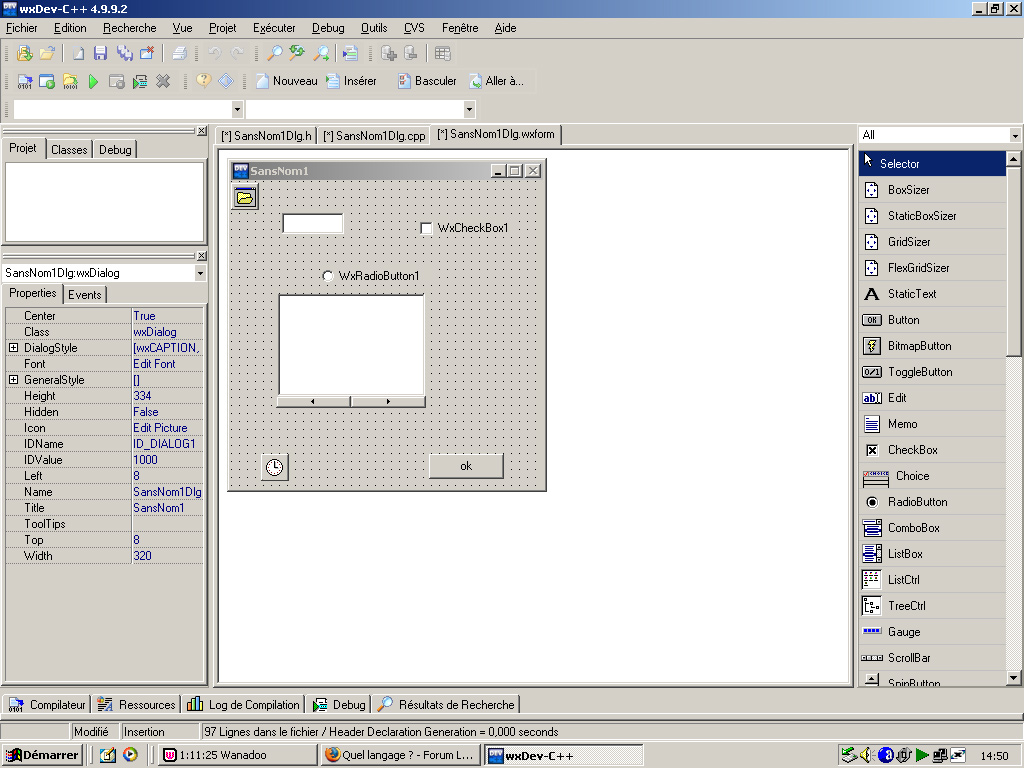The width and height of the screenshot is (1024, 768).
Task: Click the replace icon with green arrows
Action: 297,54
